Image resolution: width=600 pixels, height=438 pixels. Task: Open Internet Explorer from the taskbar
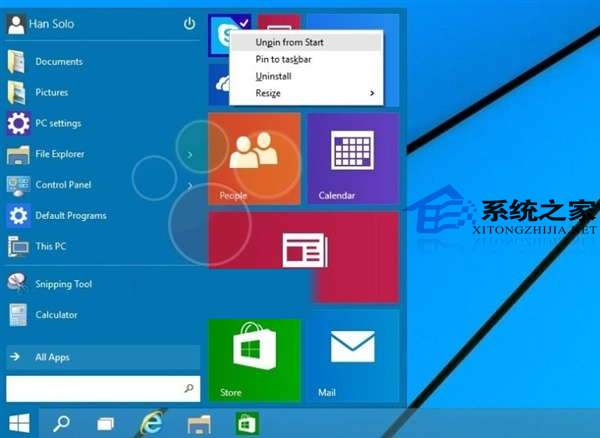pos(152,422)
